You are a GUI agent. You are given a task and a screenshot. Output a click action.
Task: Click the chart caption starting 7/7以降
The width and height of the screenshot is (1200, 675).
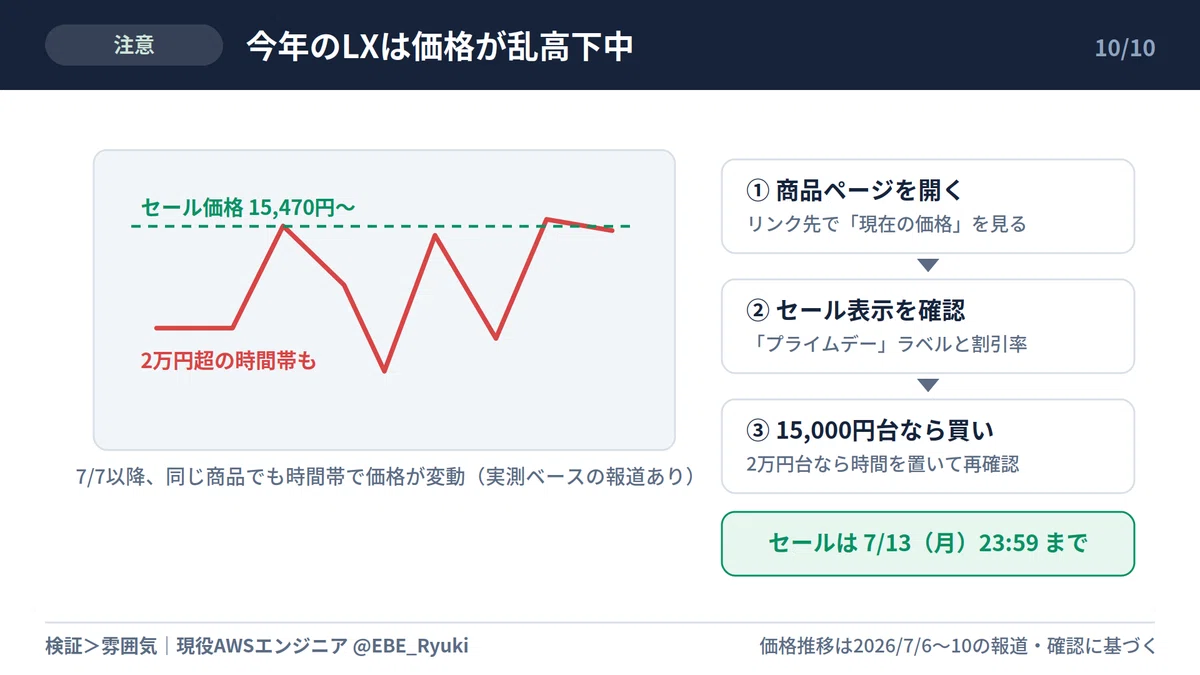tap(384, 476)
